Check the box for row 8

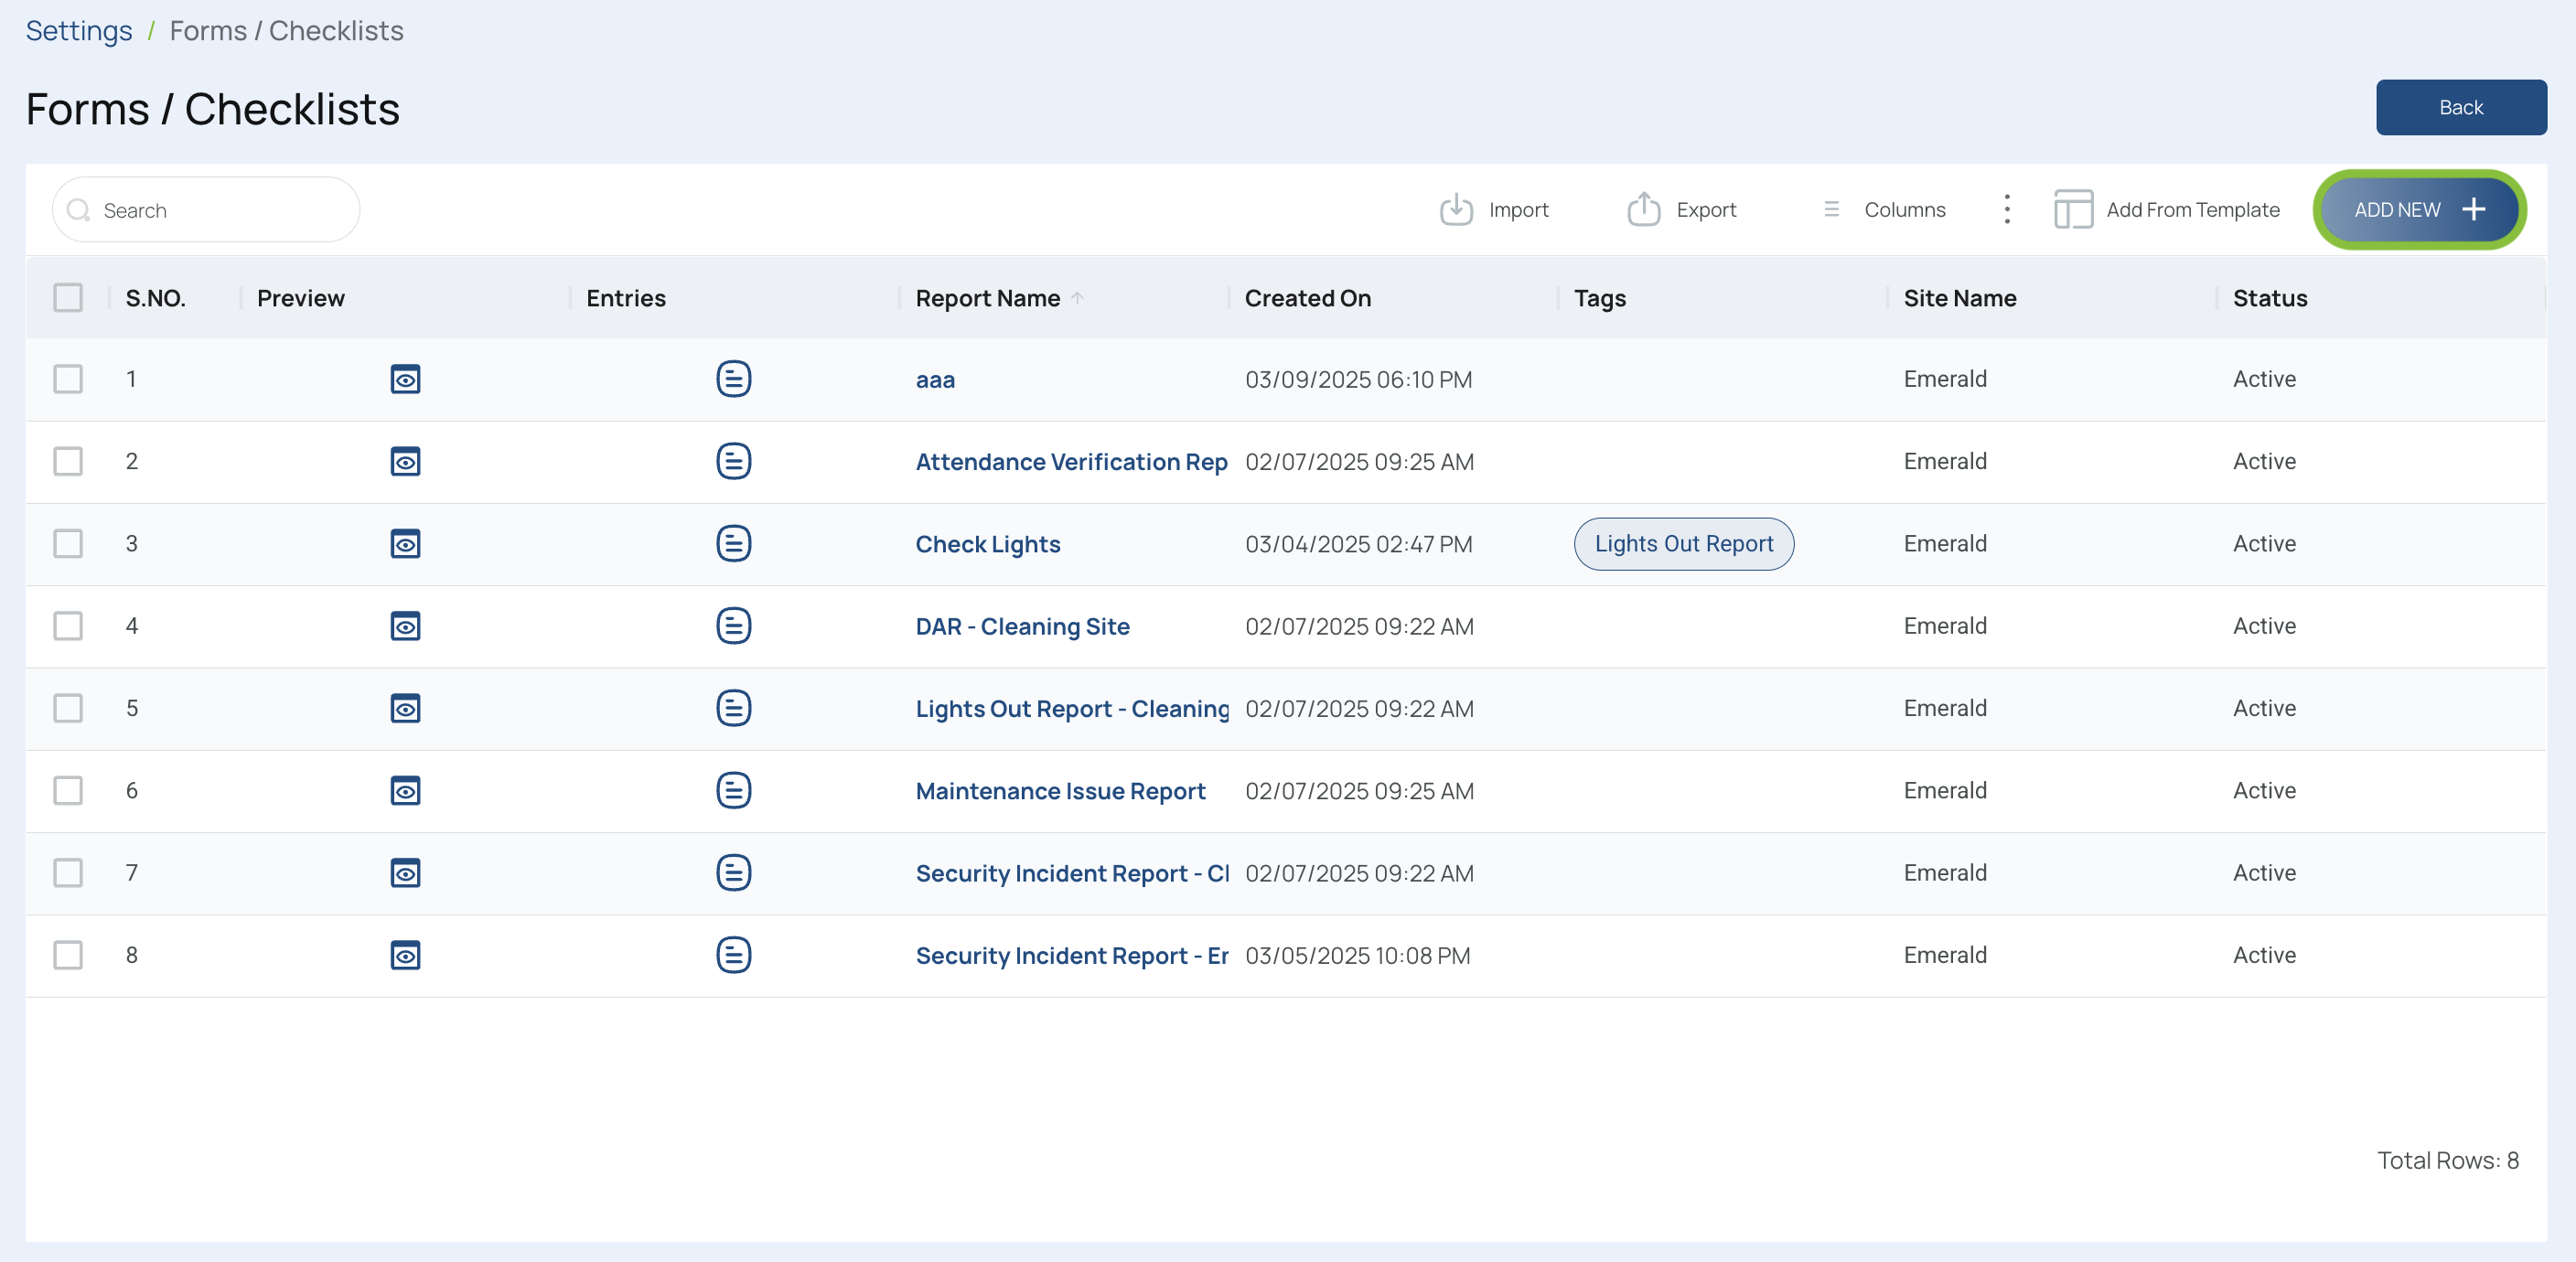click(68, 955)
